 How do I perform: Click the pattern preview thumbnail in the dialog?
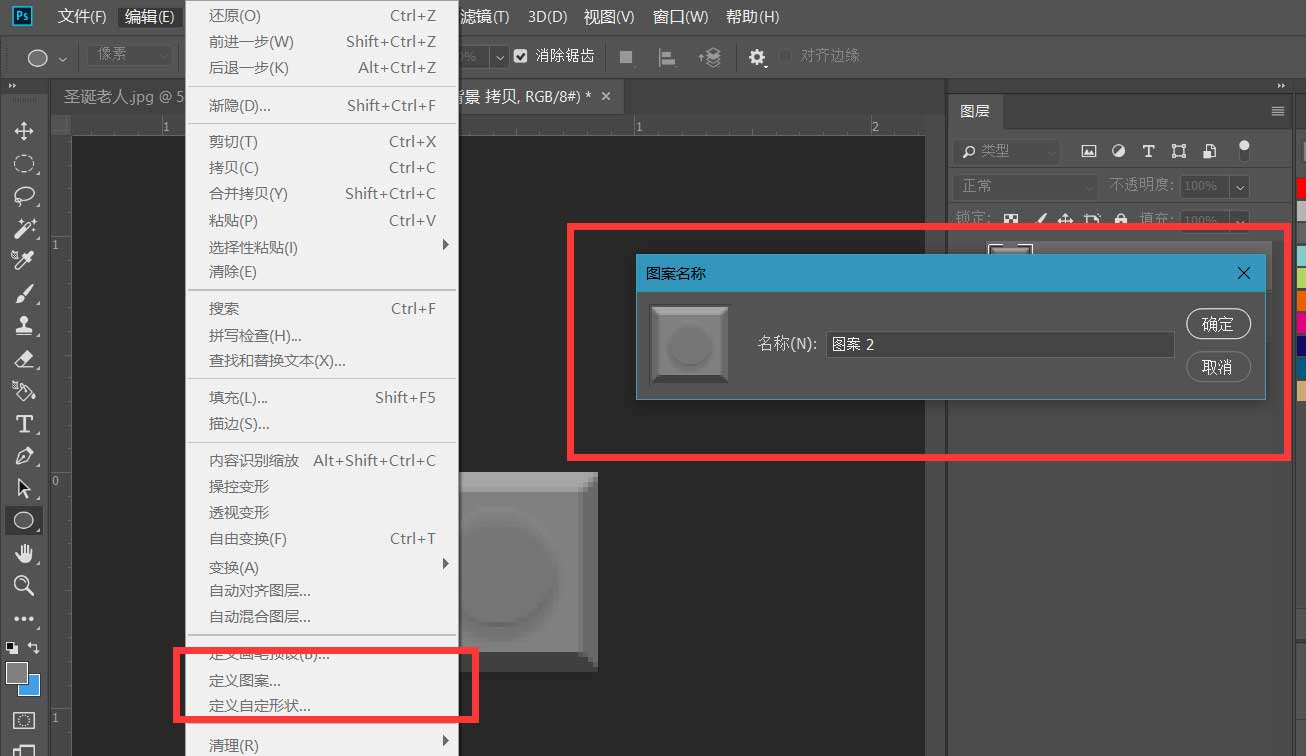coord(689,345)
